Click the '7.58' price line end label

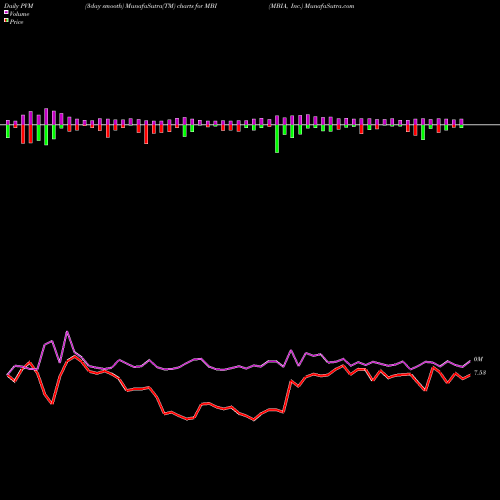480,373
